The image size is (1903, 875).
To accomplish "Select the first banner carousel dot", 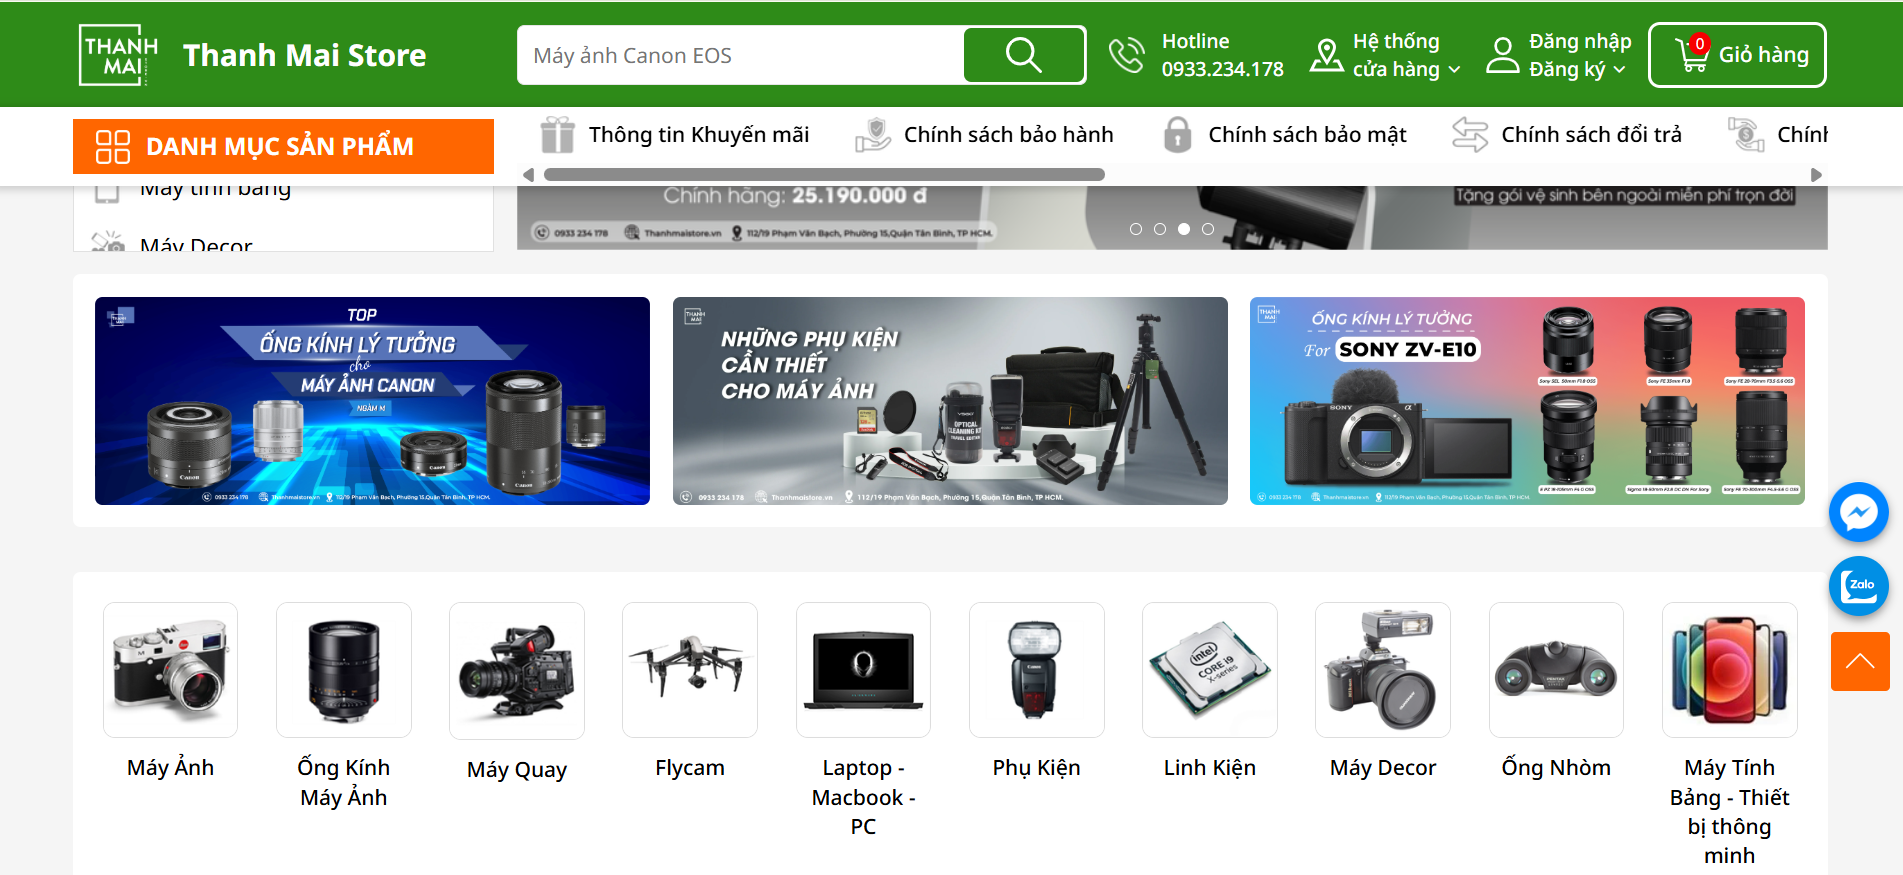I will pyautogui.click(x=1136, y=229).
